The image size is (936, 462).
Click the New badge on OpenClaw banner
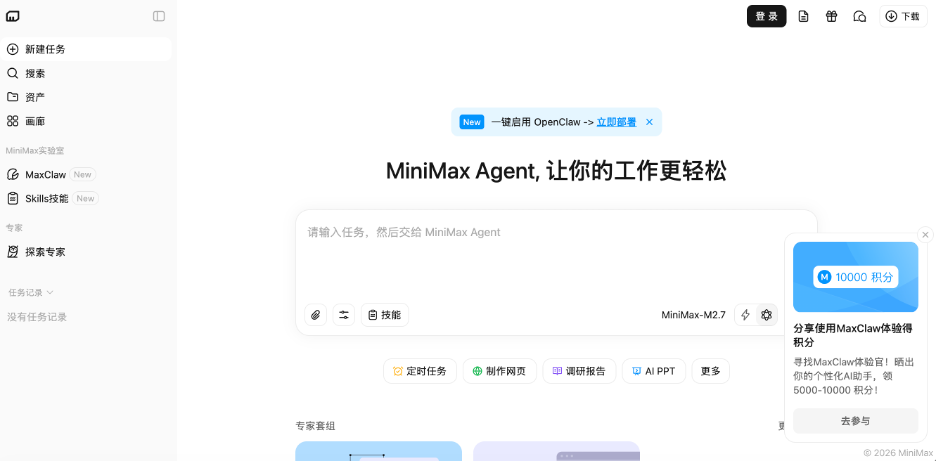pyautogui.click(x=472, y=122)
